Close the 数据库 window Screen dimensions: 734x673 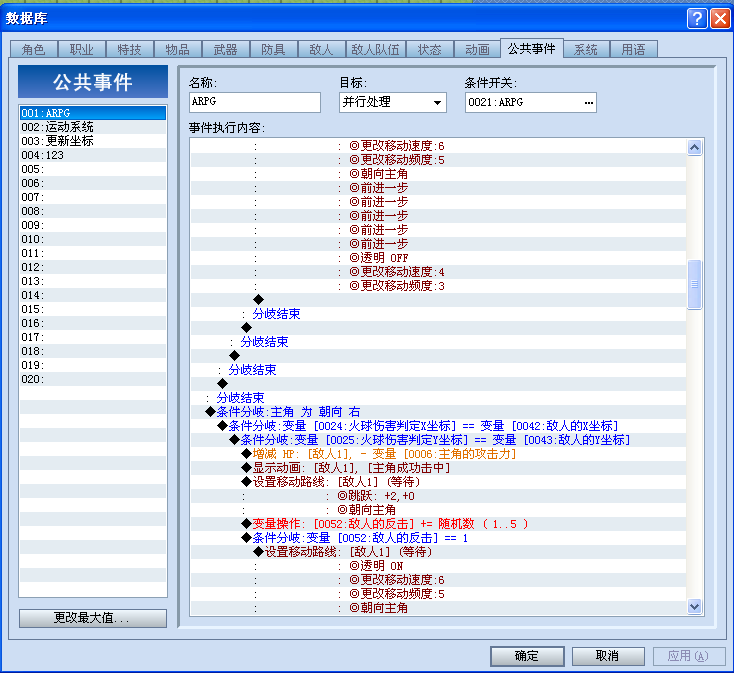pos(720,19)
